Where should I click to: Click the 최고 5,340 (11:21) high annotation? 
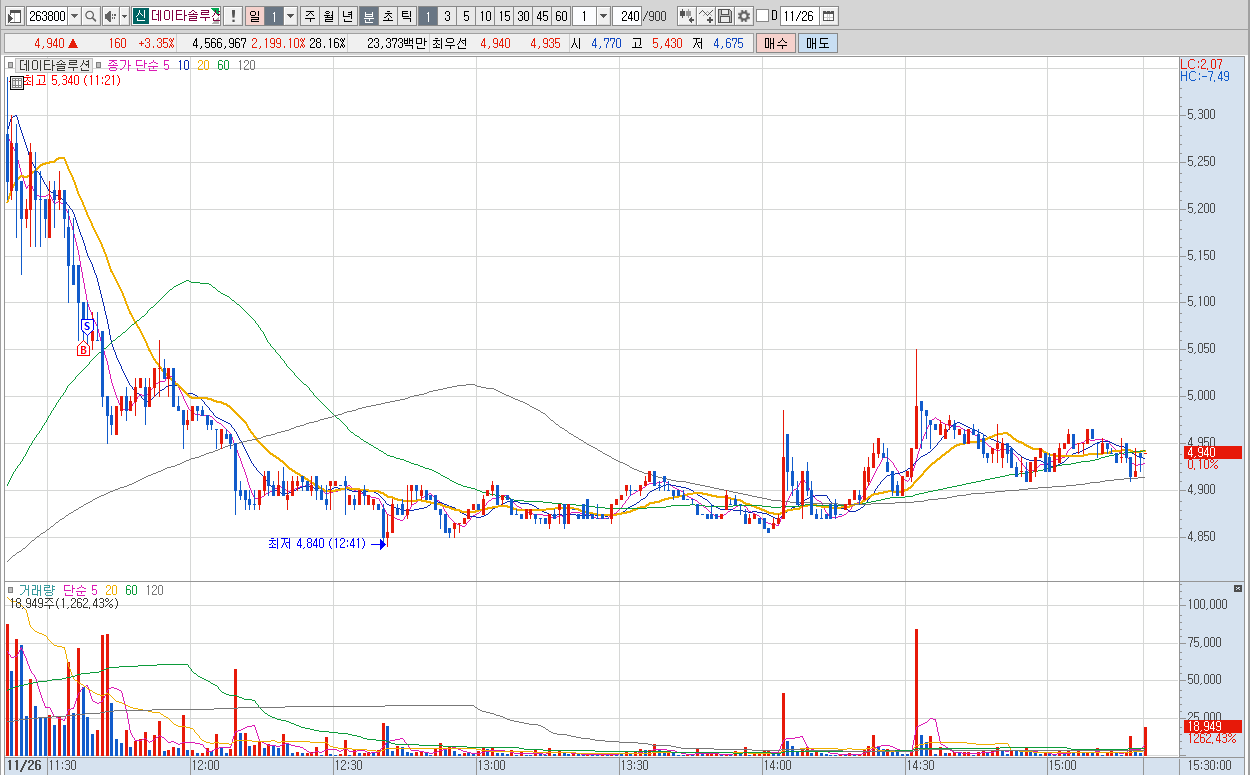point(71,80)
